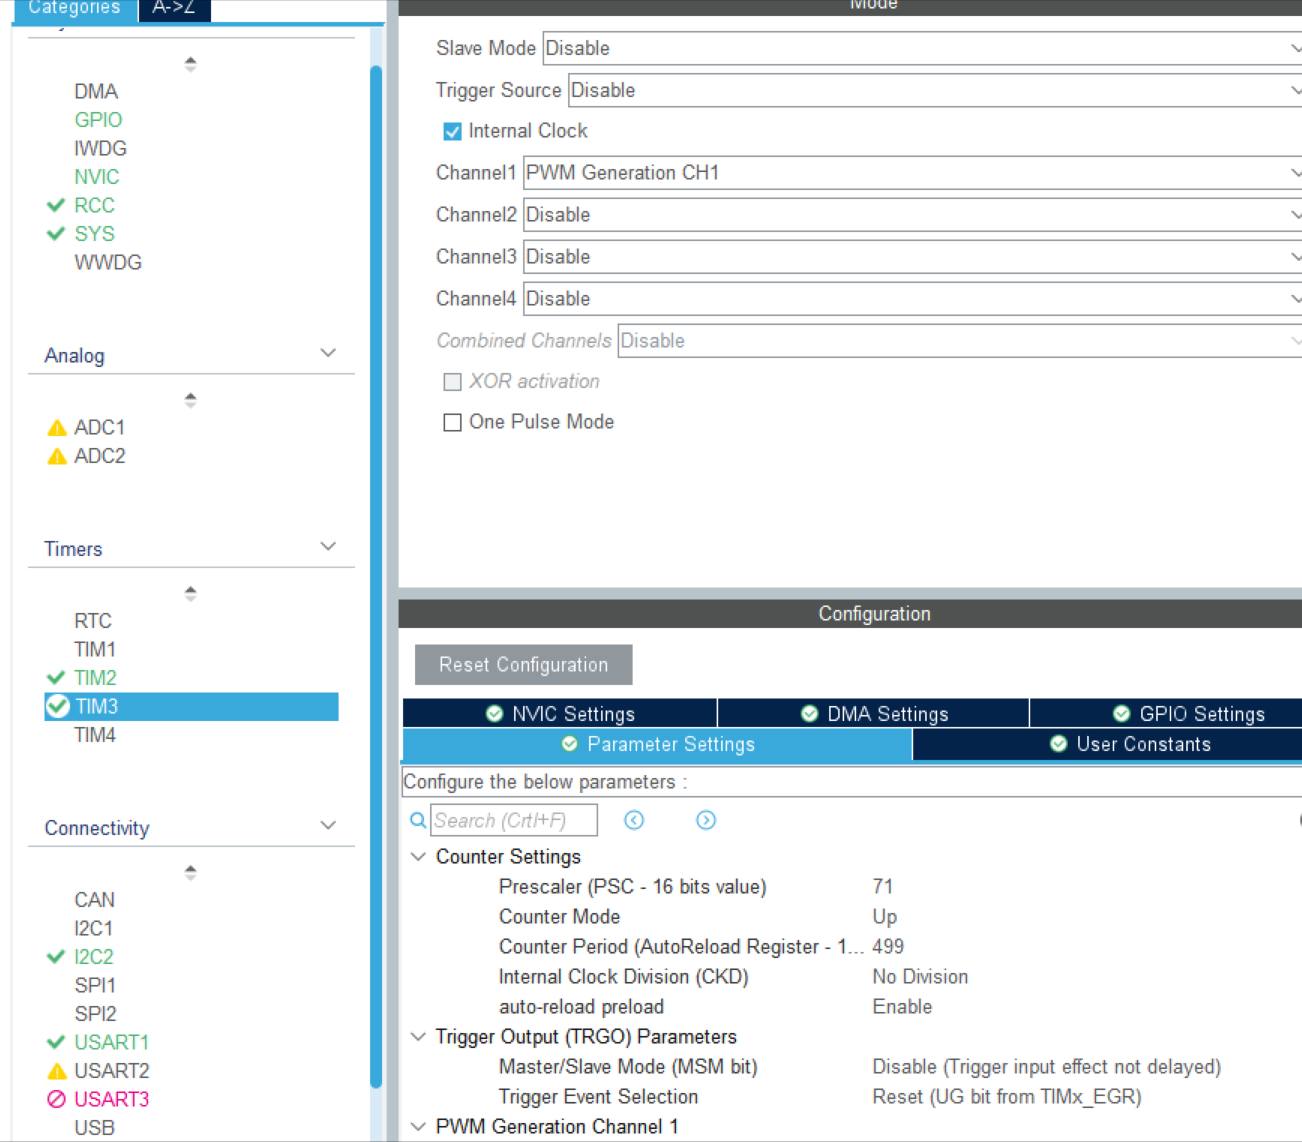Screen dimensions: 1302x1142
Task: Switch to the GPIO Settings tab
Action: point(1166,713)
